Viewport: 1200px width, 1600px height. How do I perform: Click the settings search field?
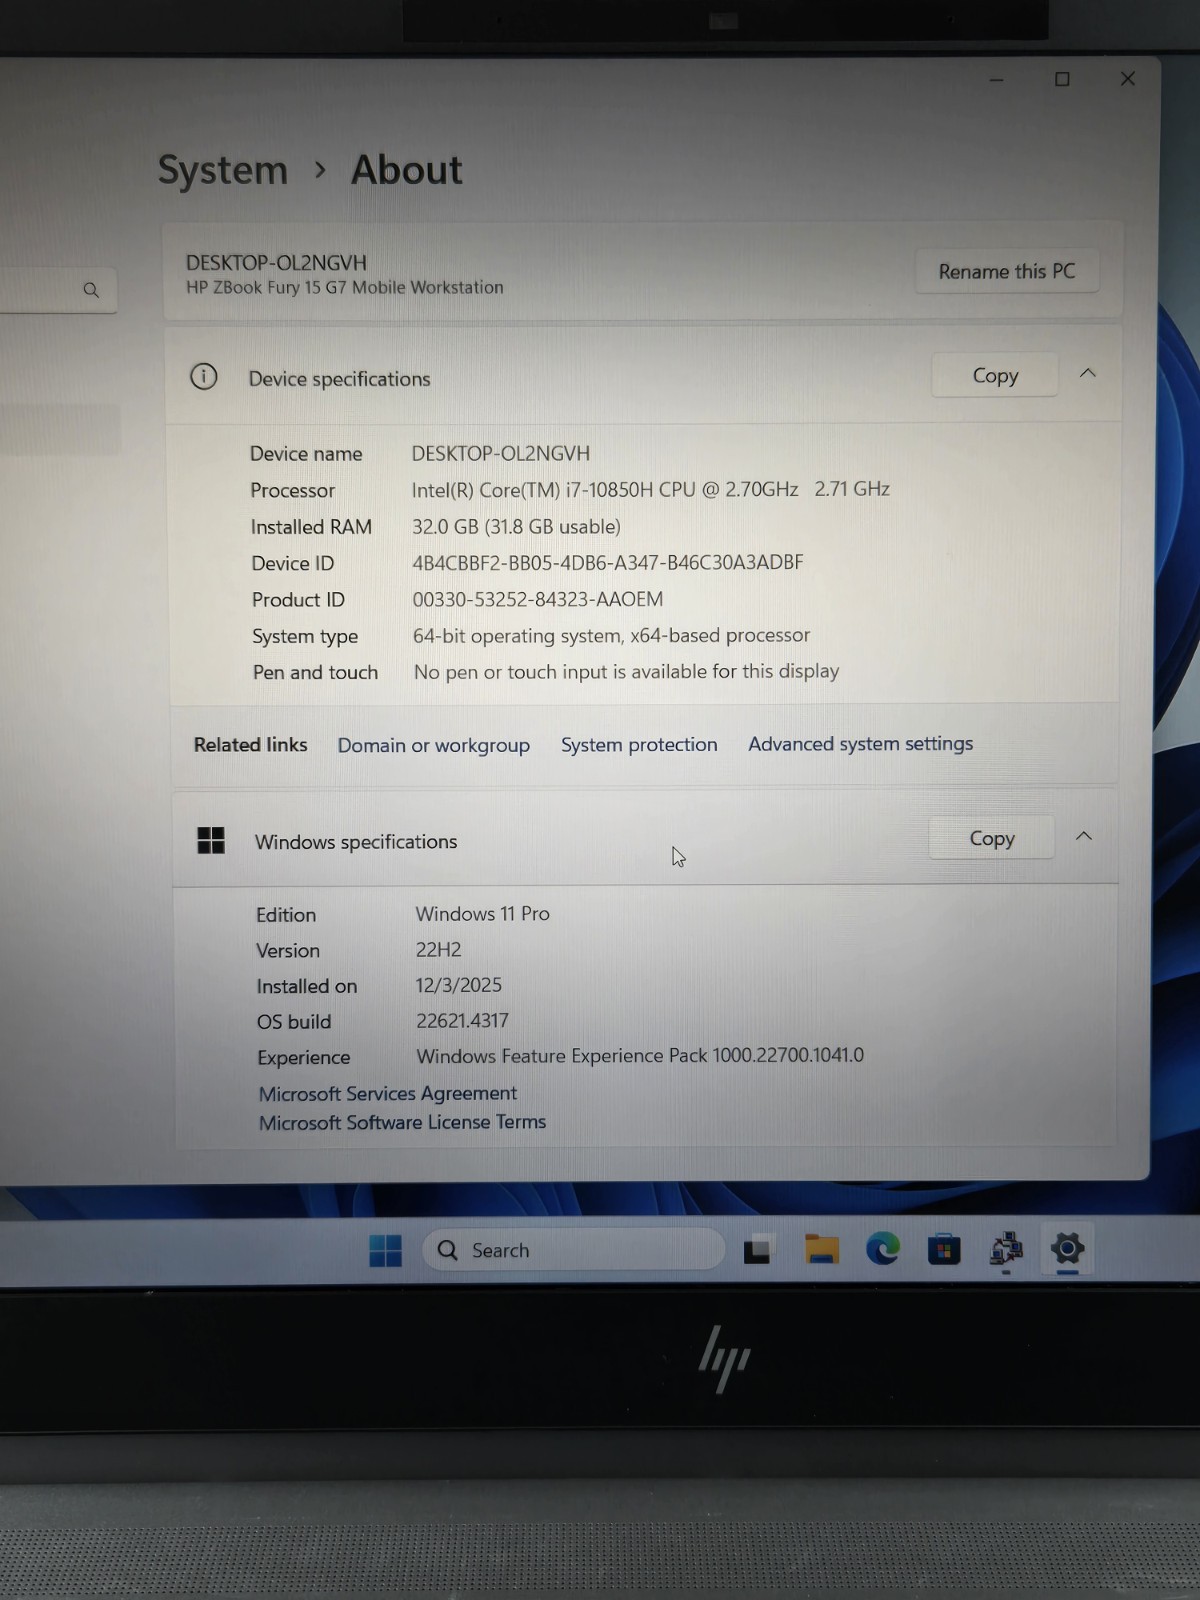58,290
